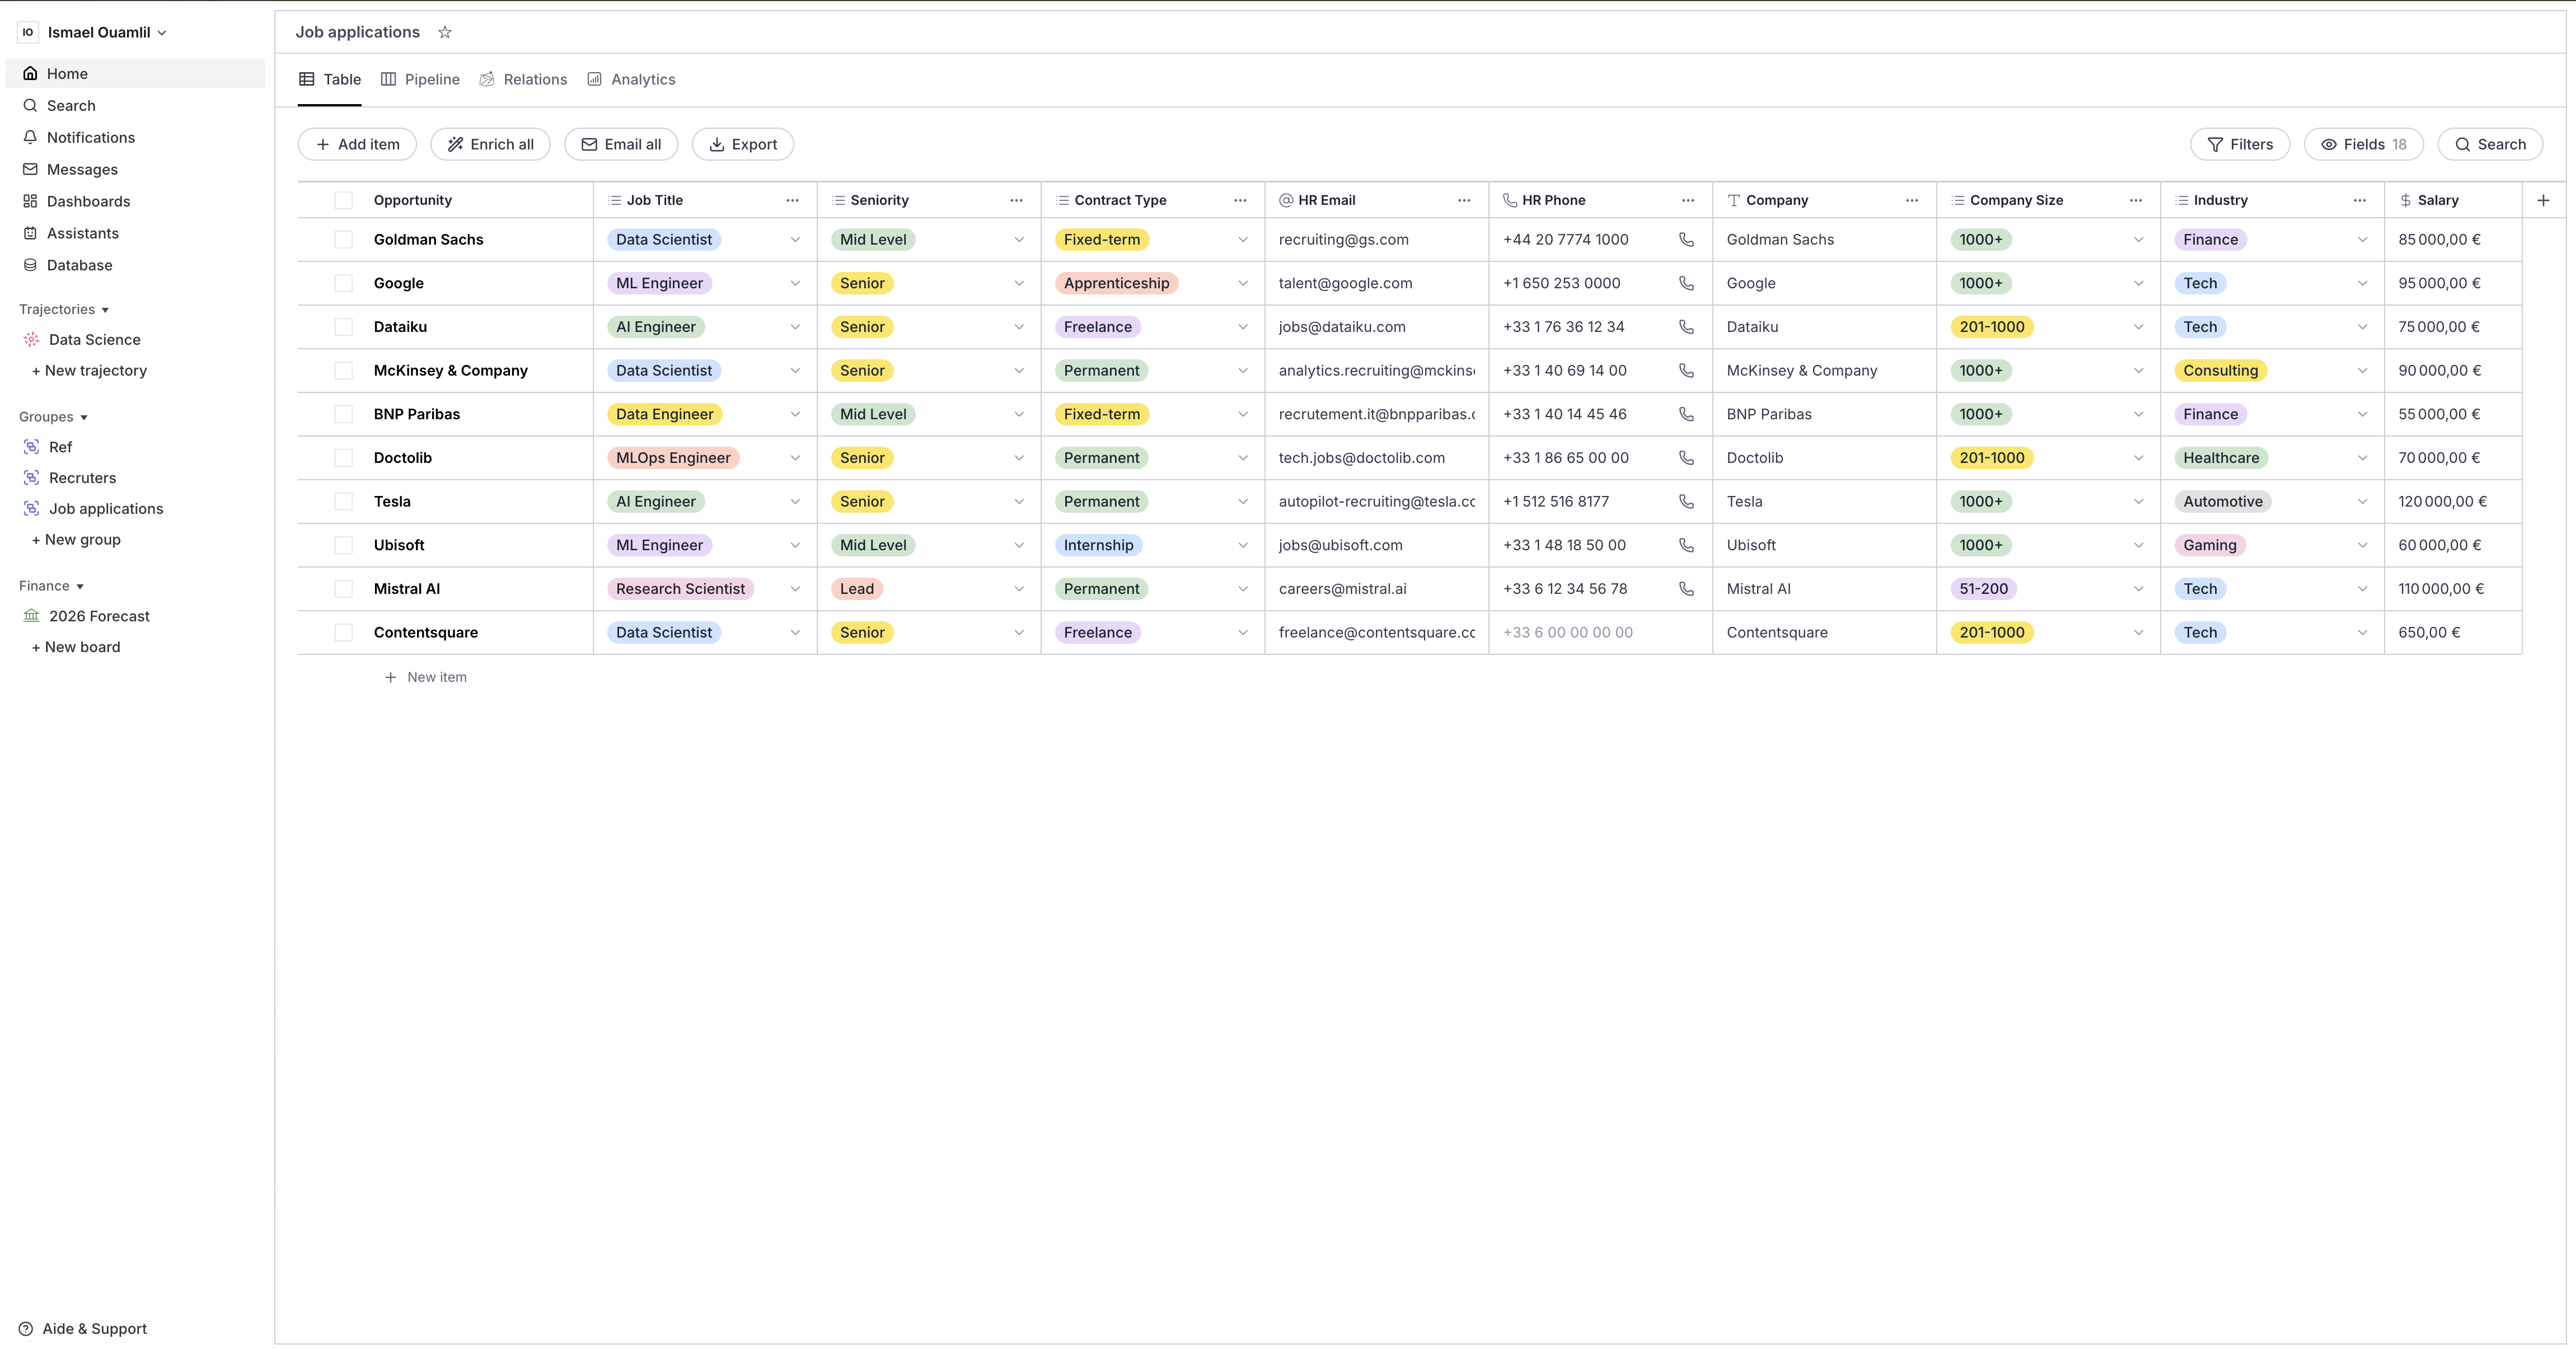The image size is (2576, 1349).
Task: Open Filters for the table
Action: click(x=2239, y=144)
